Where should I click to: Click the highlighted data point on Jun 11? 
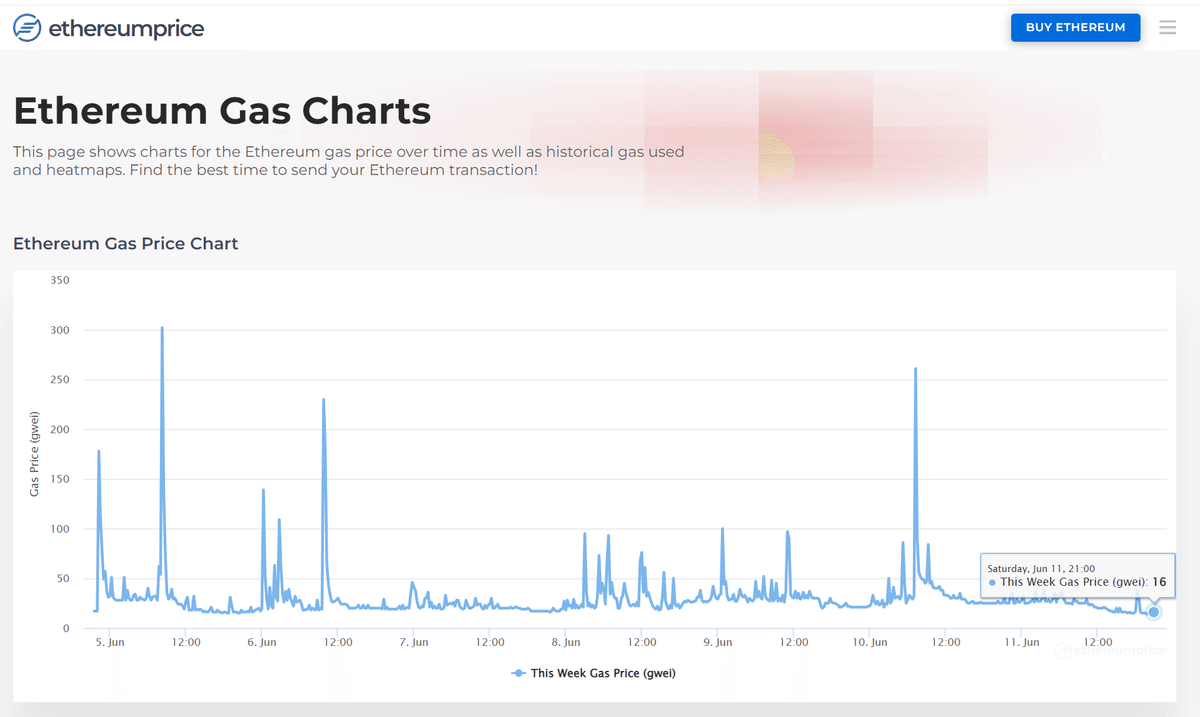tap(1154, 612)
